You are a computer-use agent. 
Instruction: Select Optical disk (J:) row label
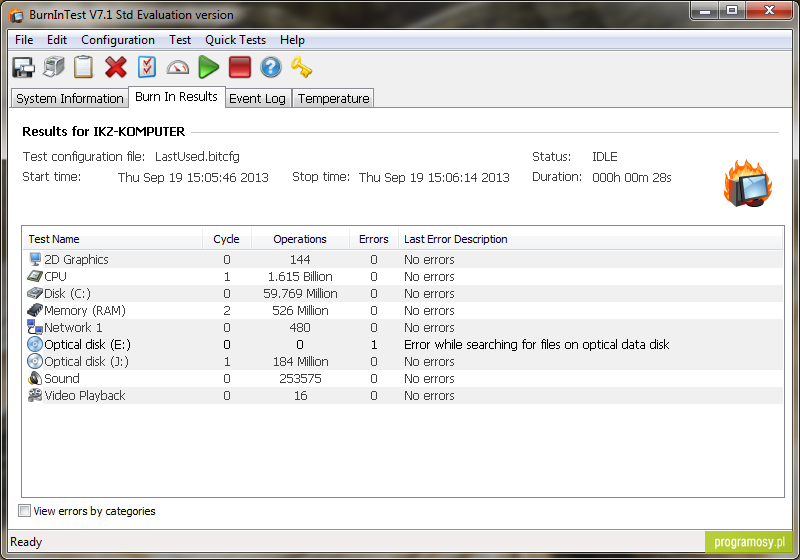pyautogui.click(x=86, y=362)
